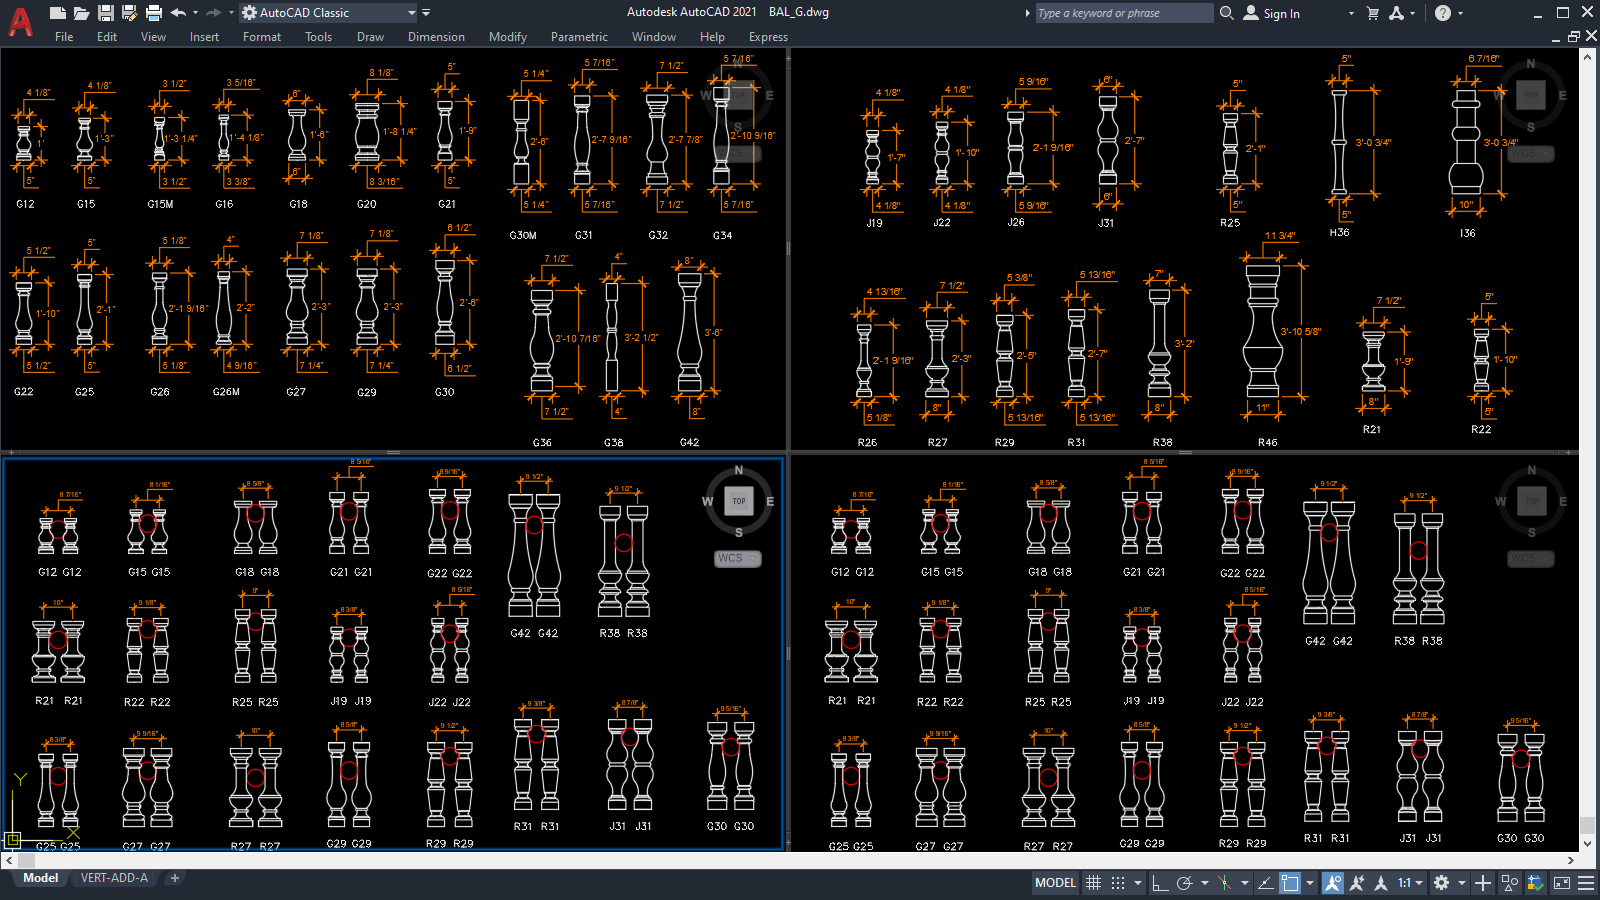Viewport: 1600px width, 900px height.
Task: Switch to the VERT-ADD-A layout tab
Action: click(114, 878)
